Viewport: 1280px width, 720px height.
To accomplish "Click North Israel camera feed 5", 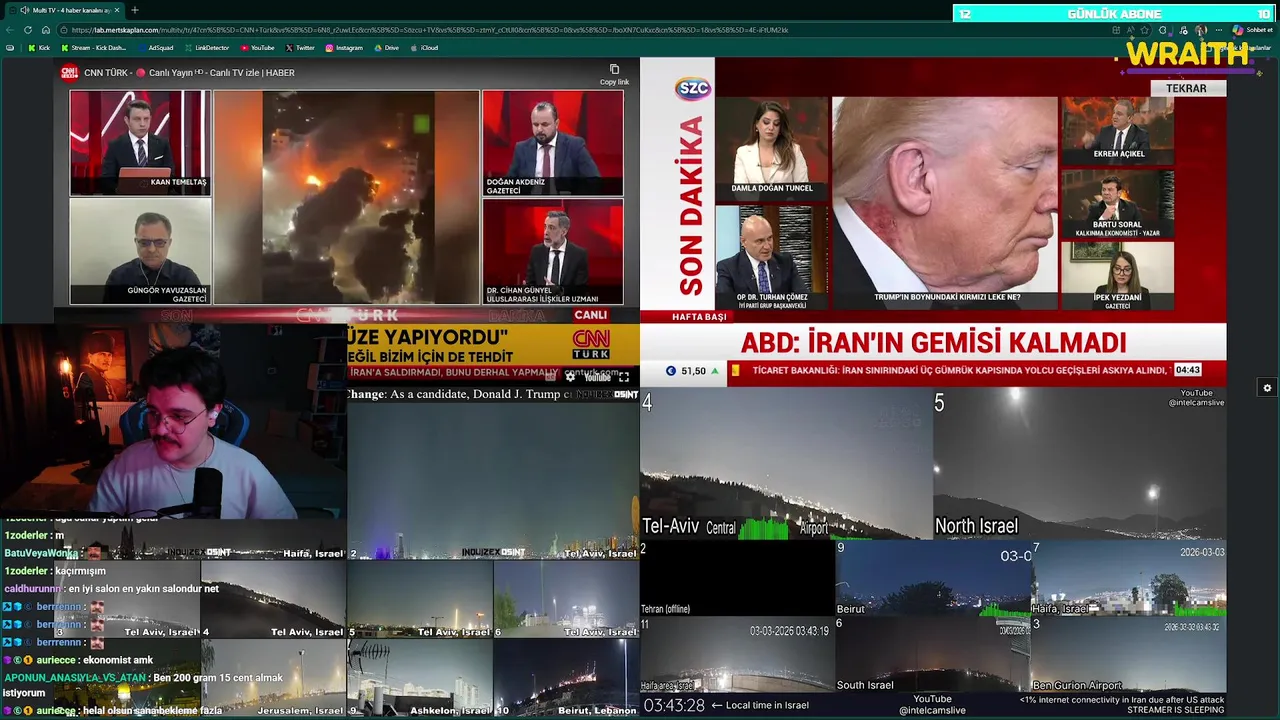I will coord(1080,464).
